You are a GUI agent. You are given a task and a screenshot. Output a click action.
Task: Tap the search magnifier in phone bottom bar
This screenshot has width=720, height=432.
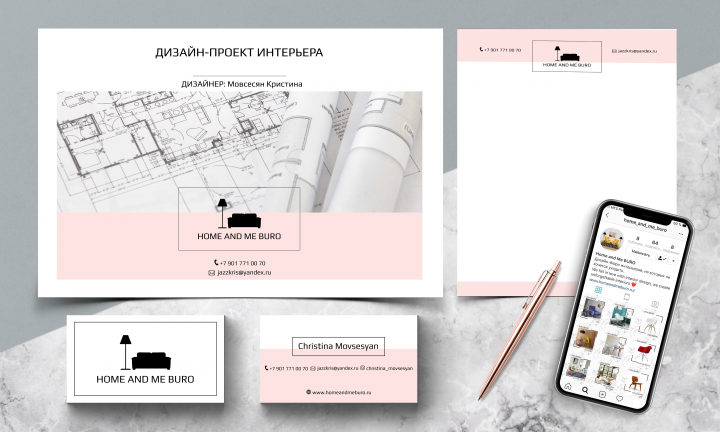[585, 390]
